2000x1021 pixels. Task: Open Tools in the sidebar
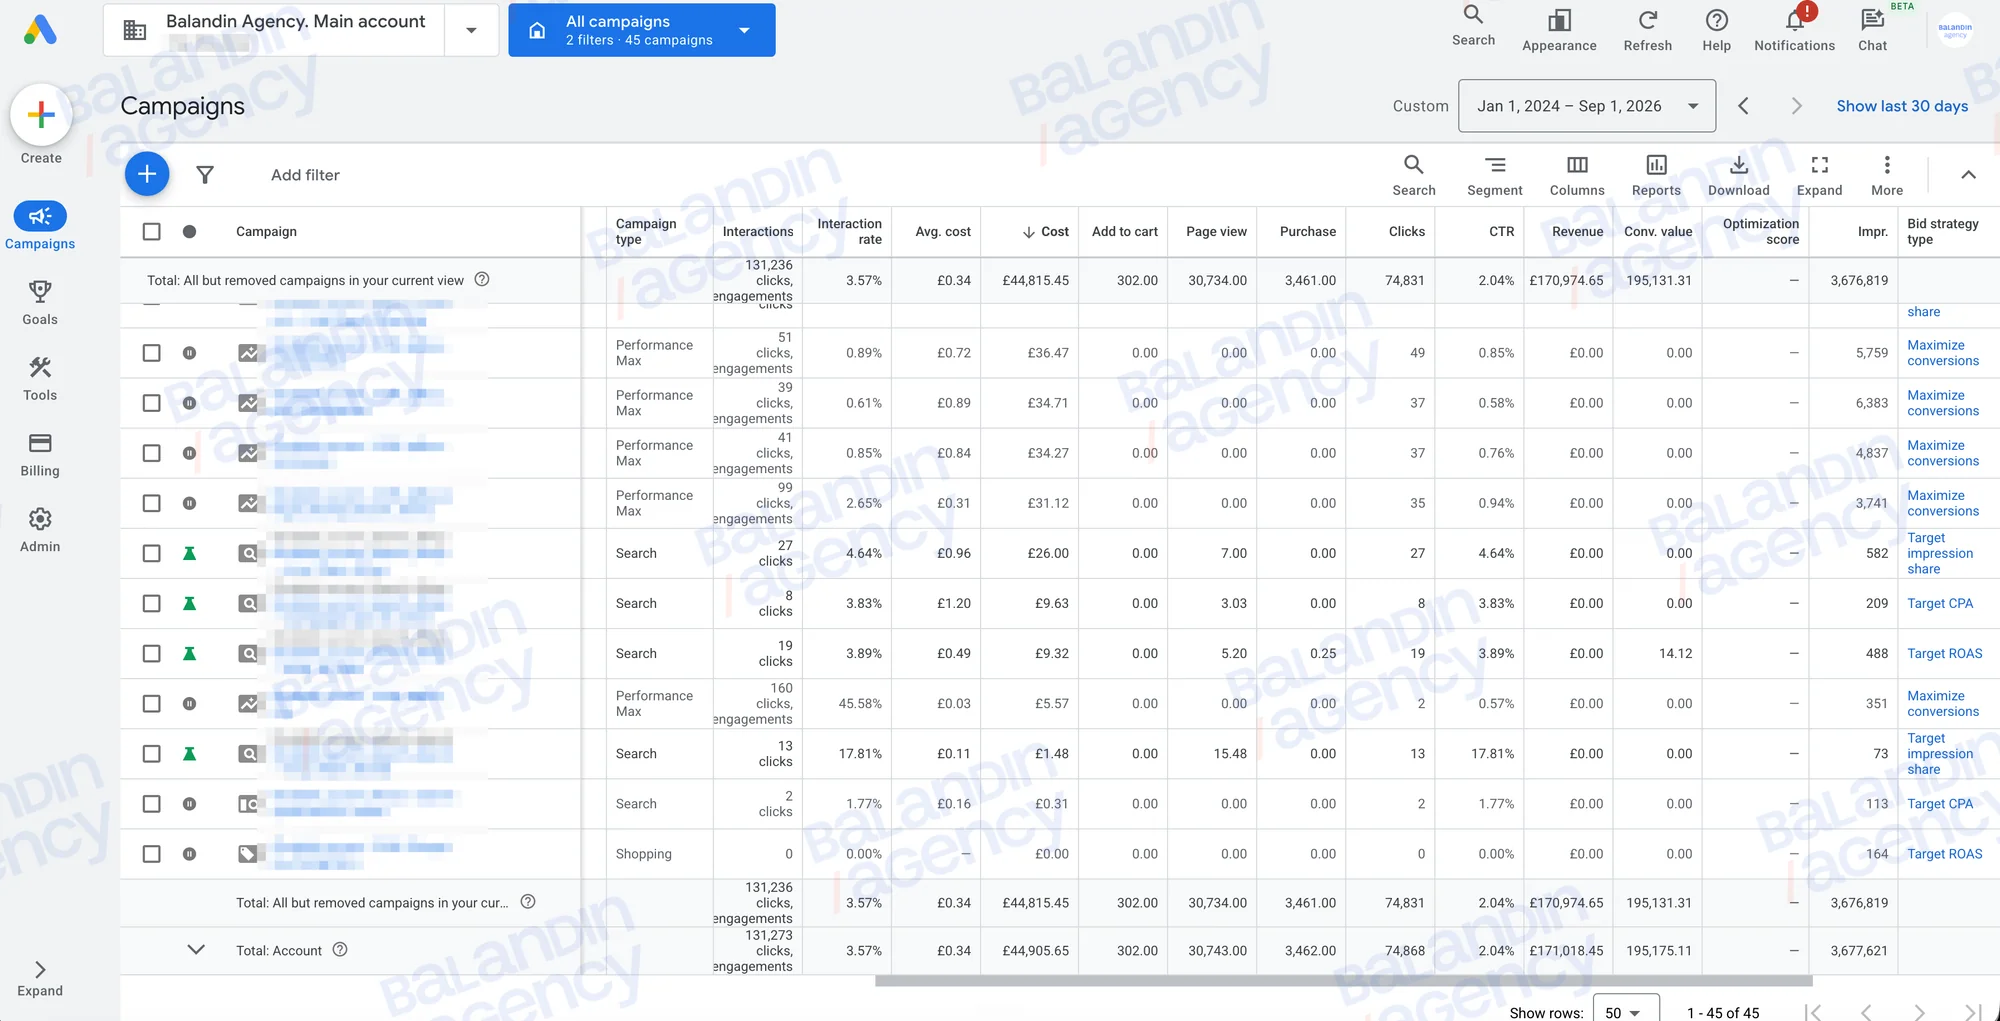40,379
